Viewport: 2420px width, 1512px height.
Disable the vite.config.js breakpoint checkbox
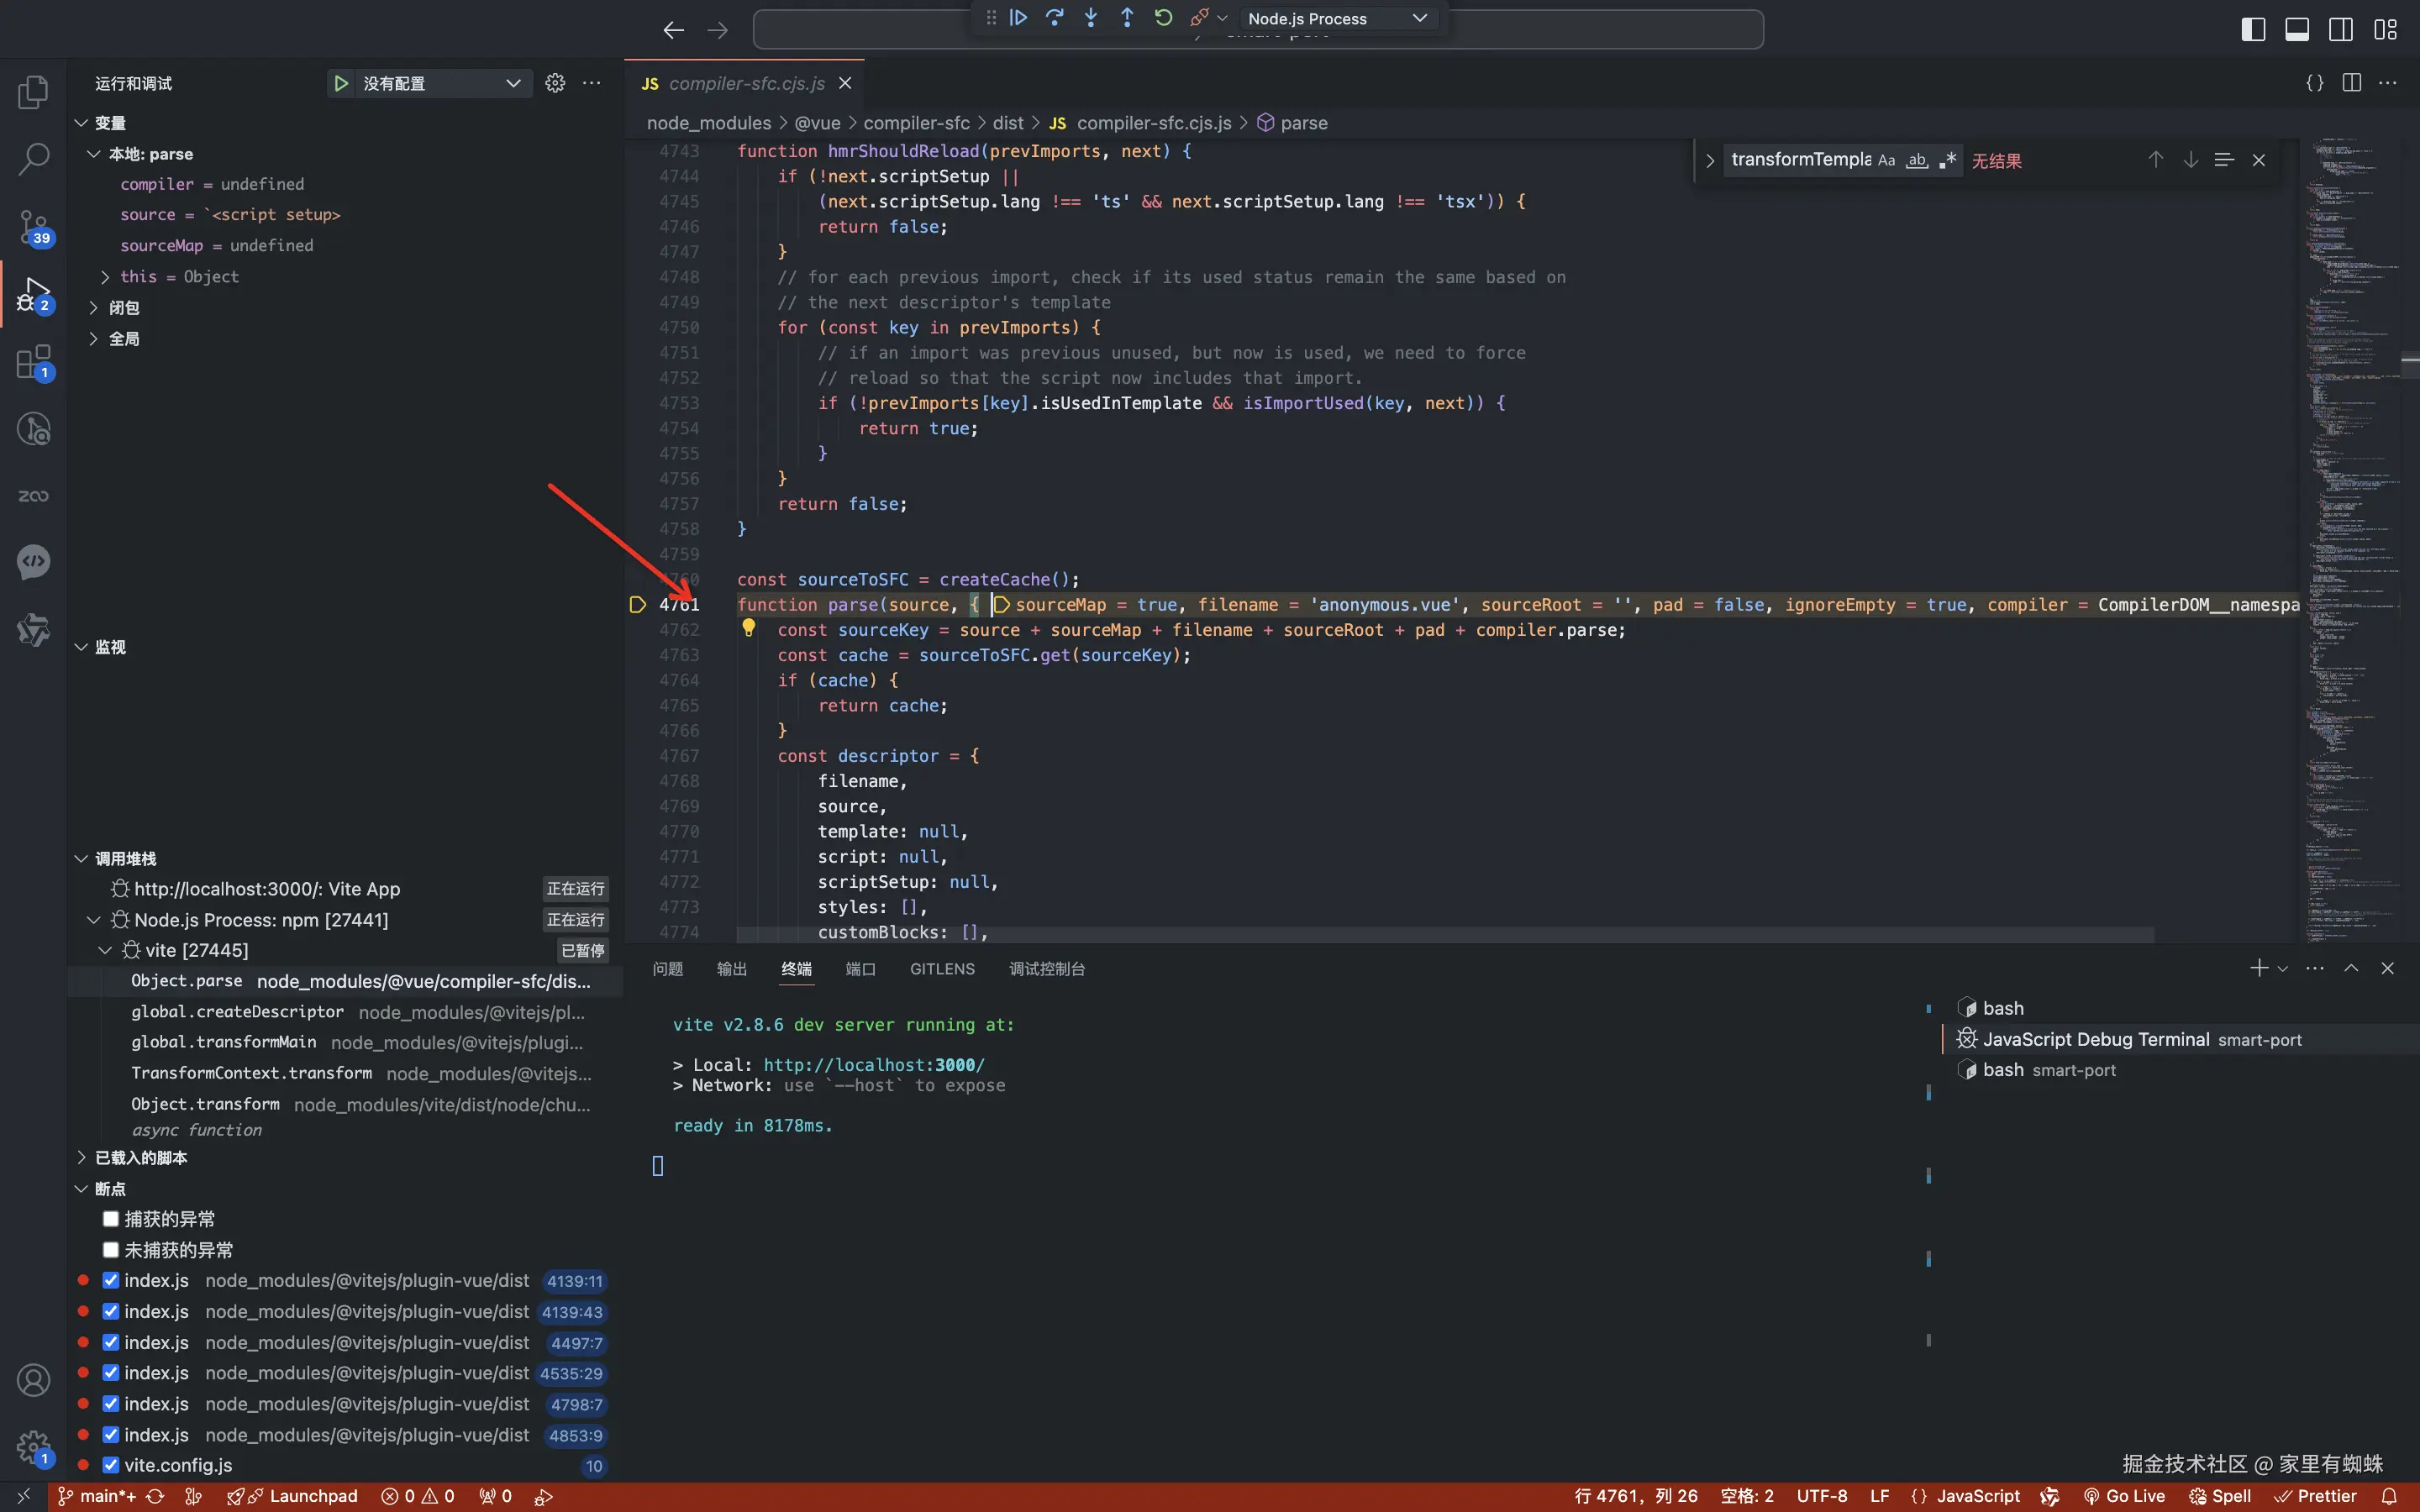pos(111,1465)
